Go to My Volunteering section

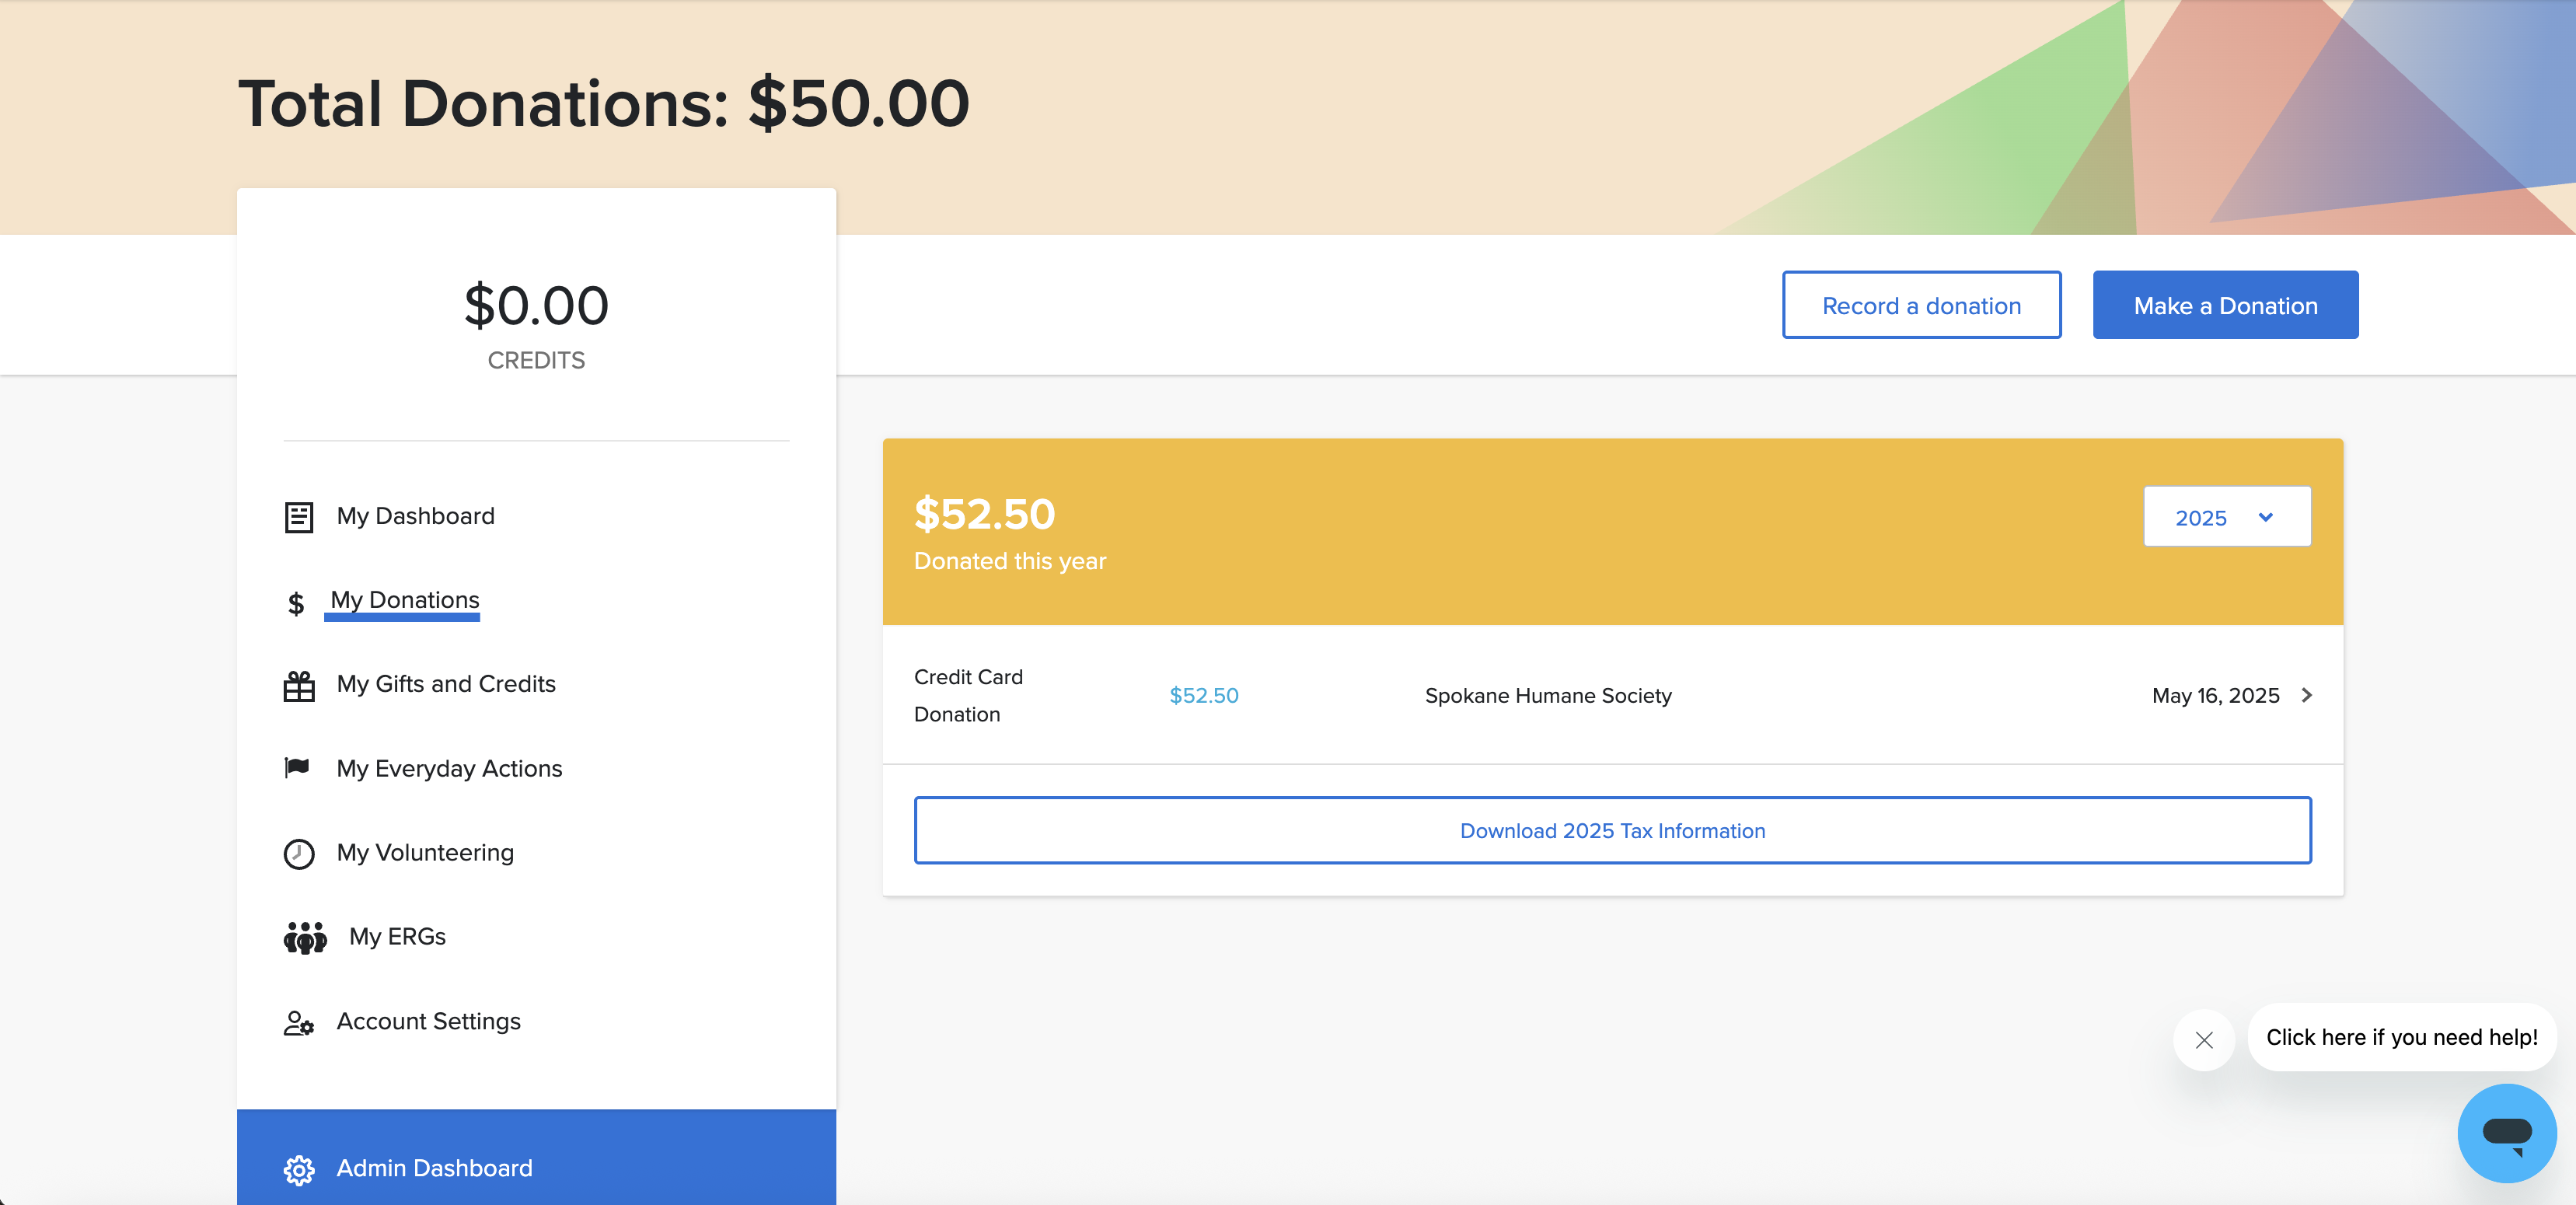pyautogui.click(x=424, y=852)
